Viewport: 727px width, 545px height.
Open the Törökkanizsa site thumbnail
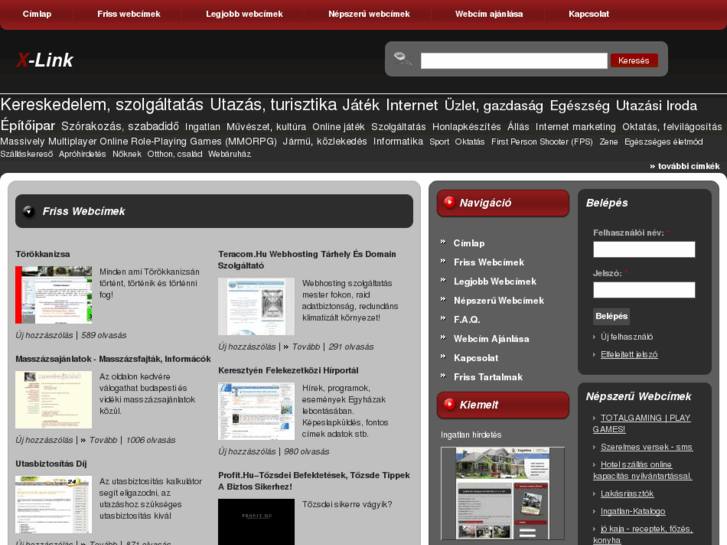tap(53, 294)
